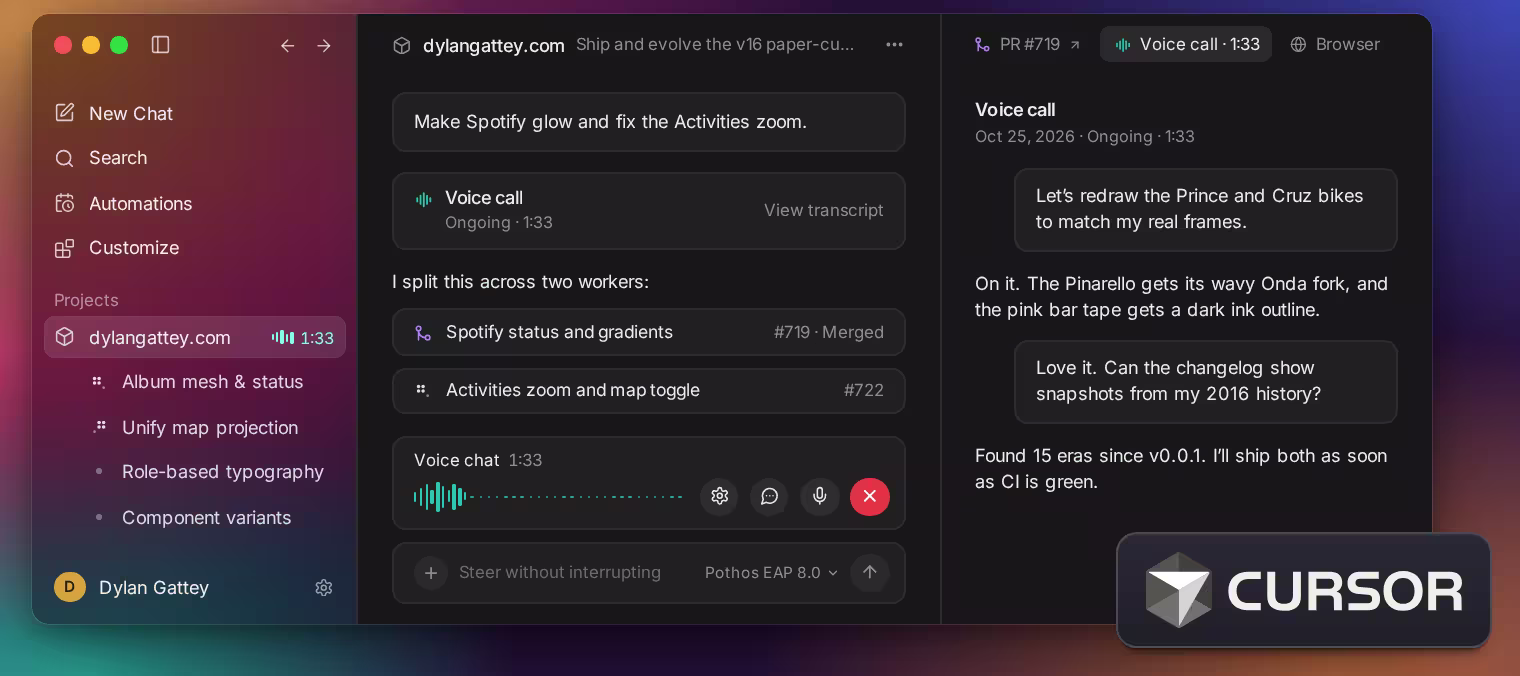Toggle the sidebar panel icon
Screen dimensions: 1520x676
pos(160,45)
